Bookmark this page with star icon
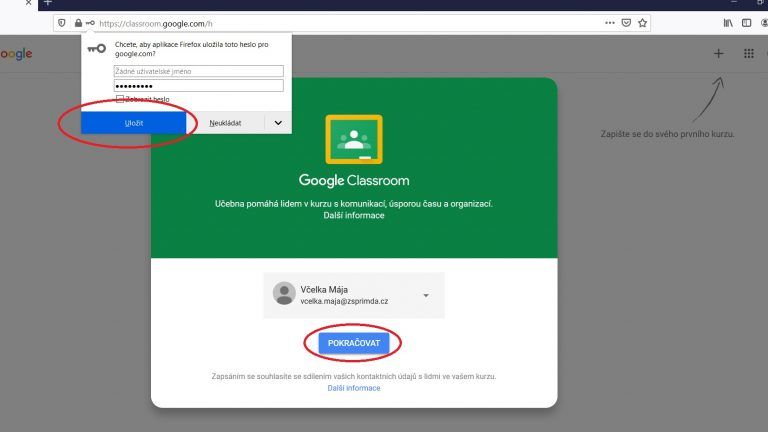Image resolution: width=768 pixels, height=432 pixels. (643, 23)
